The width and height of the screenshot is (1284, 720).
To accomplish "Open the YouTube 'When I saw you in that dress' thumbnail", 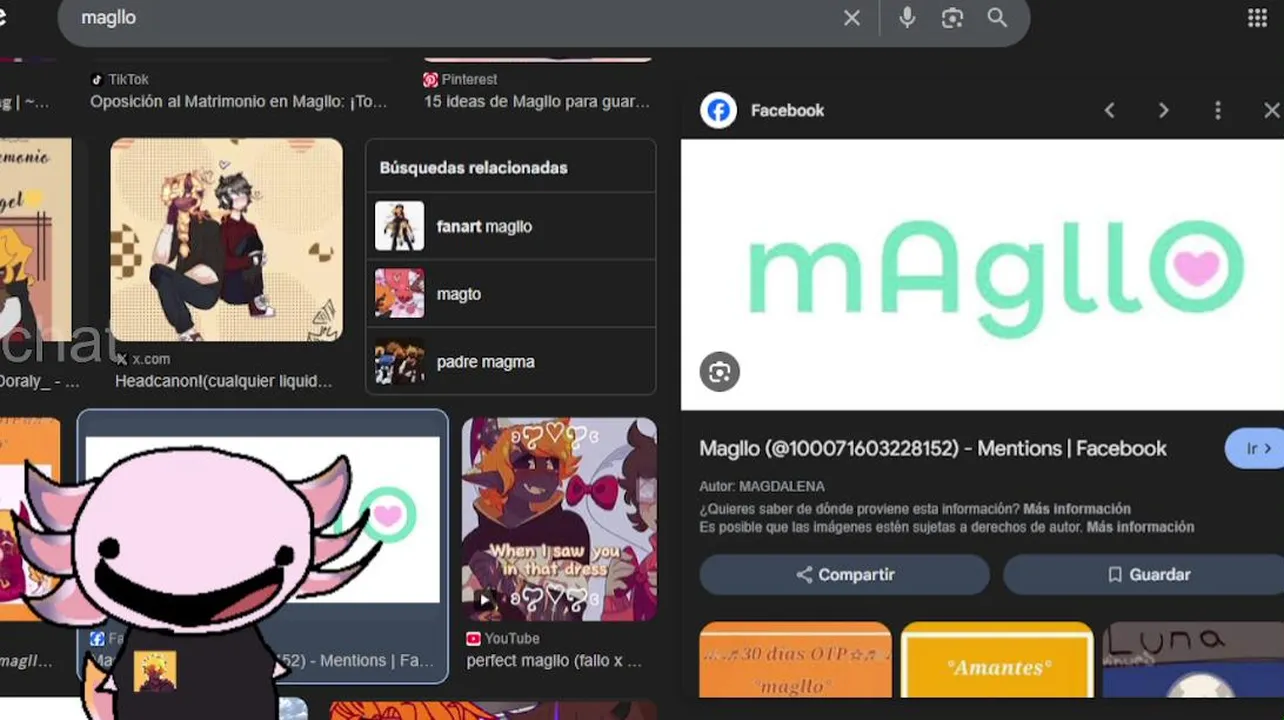I will [x=559, y=519].
